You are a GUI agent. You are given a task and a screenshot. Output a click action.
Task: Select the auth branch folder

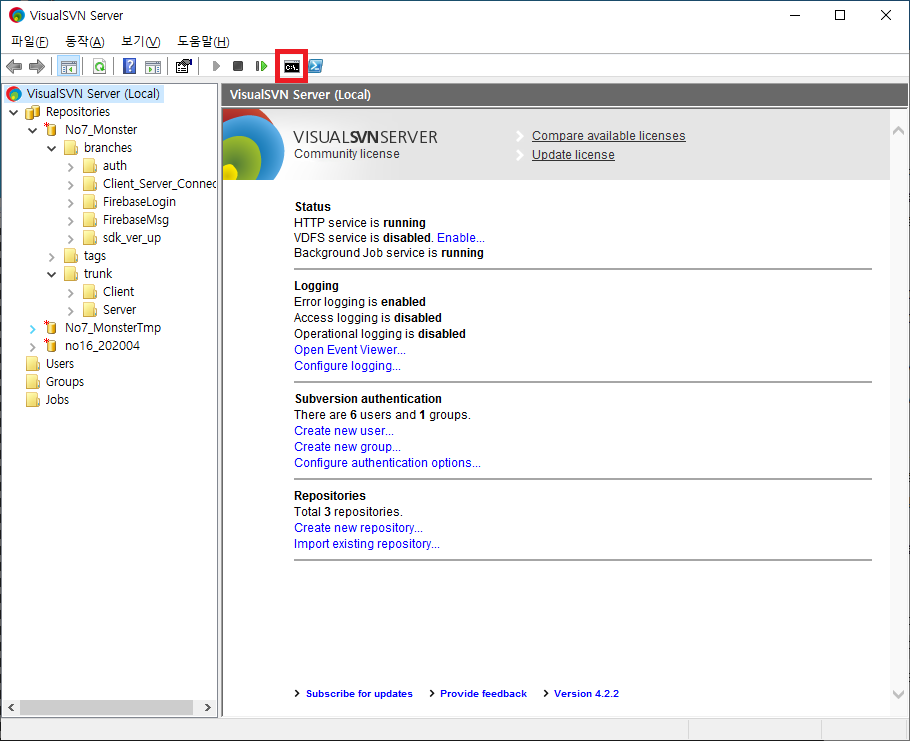pos(114,165)
